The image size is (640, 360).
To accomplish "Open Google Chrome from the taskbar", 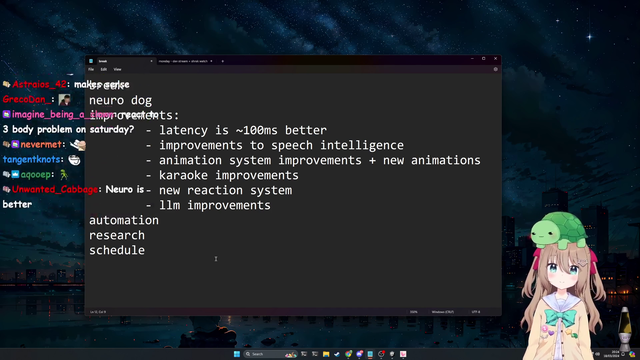I will [x=348, y=354].
